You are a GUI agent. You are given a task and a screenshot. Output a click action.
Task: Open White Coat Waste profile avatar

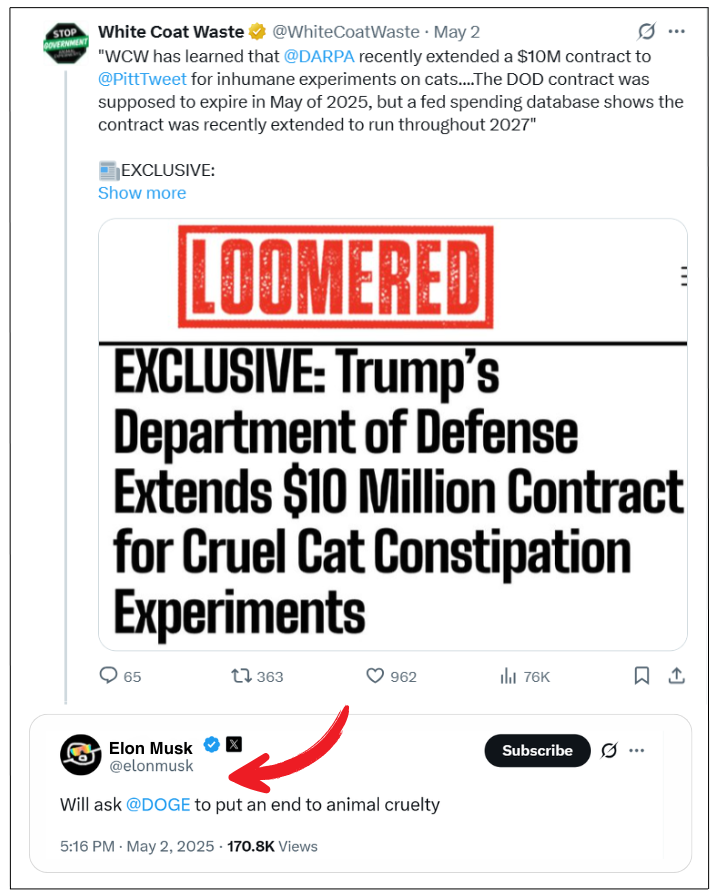(x=68, y=43)
